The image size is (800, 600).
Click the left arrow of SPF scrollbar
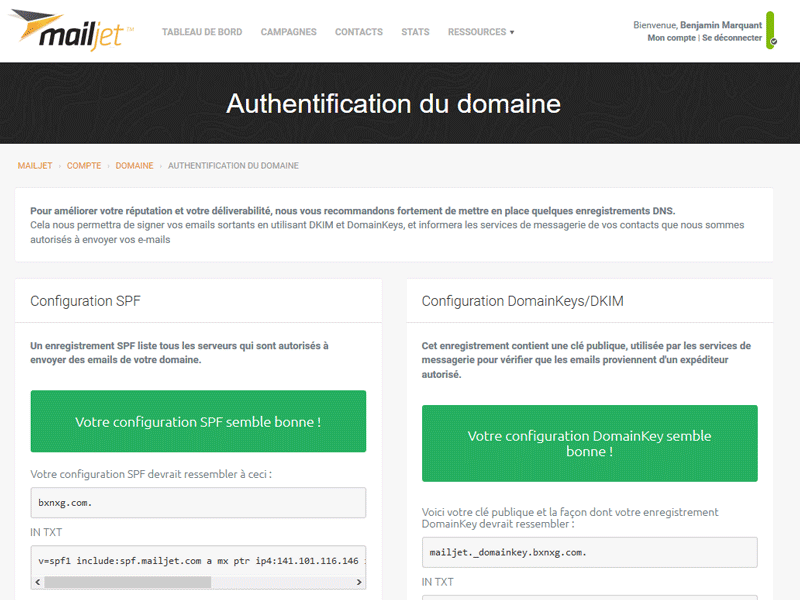[x=38, y=582]
